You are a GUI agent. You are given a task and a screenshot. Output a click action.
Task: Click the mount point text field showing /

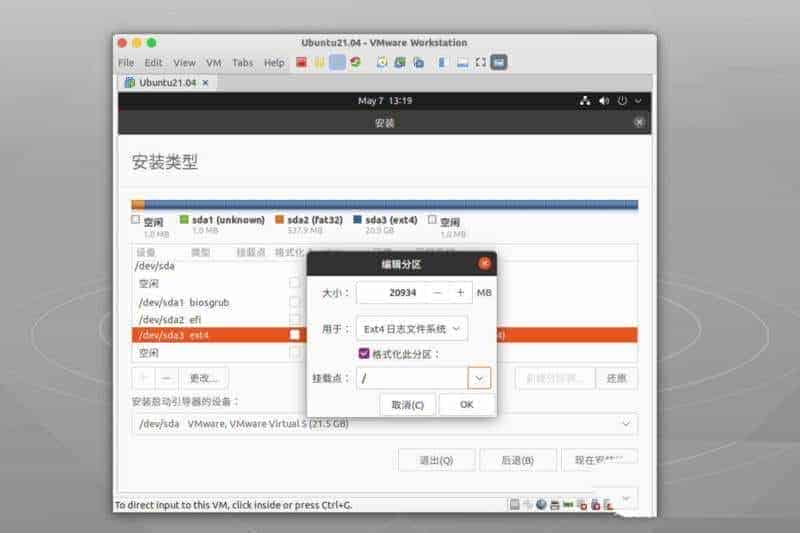coord(412,378)
